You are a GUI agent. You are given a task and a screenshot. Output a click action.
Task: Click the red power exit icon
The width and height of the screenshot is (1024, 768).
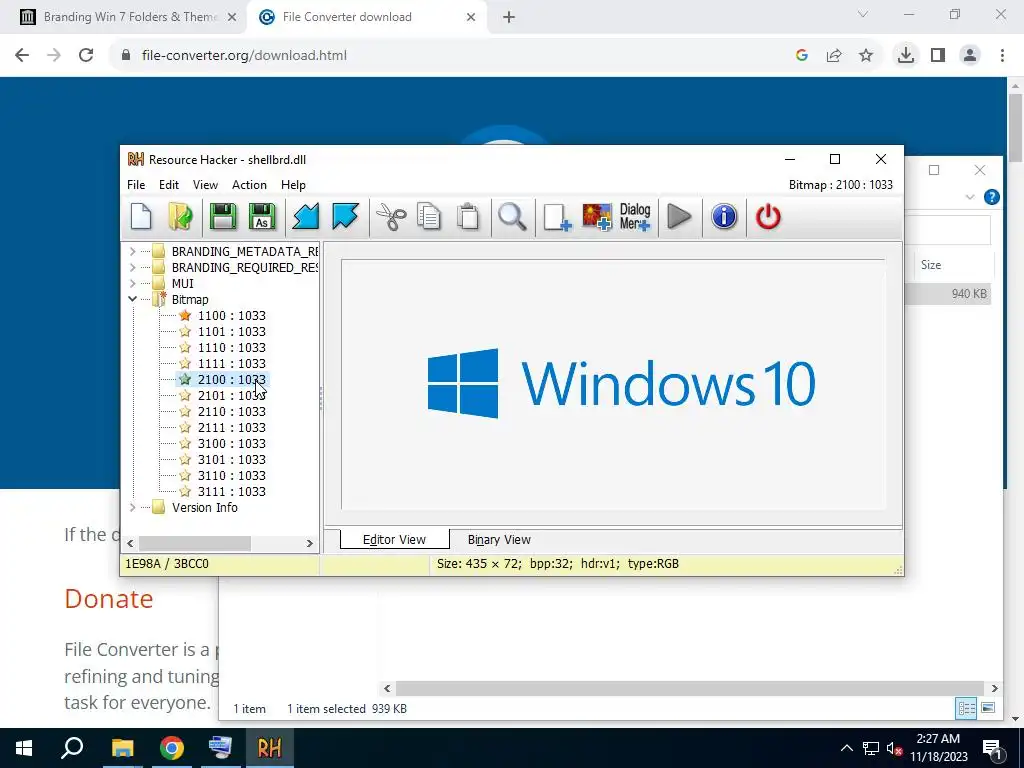coord(768,217)
